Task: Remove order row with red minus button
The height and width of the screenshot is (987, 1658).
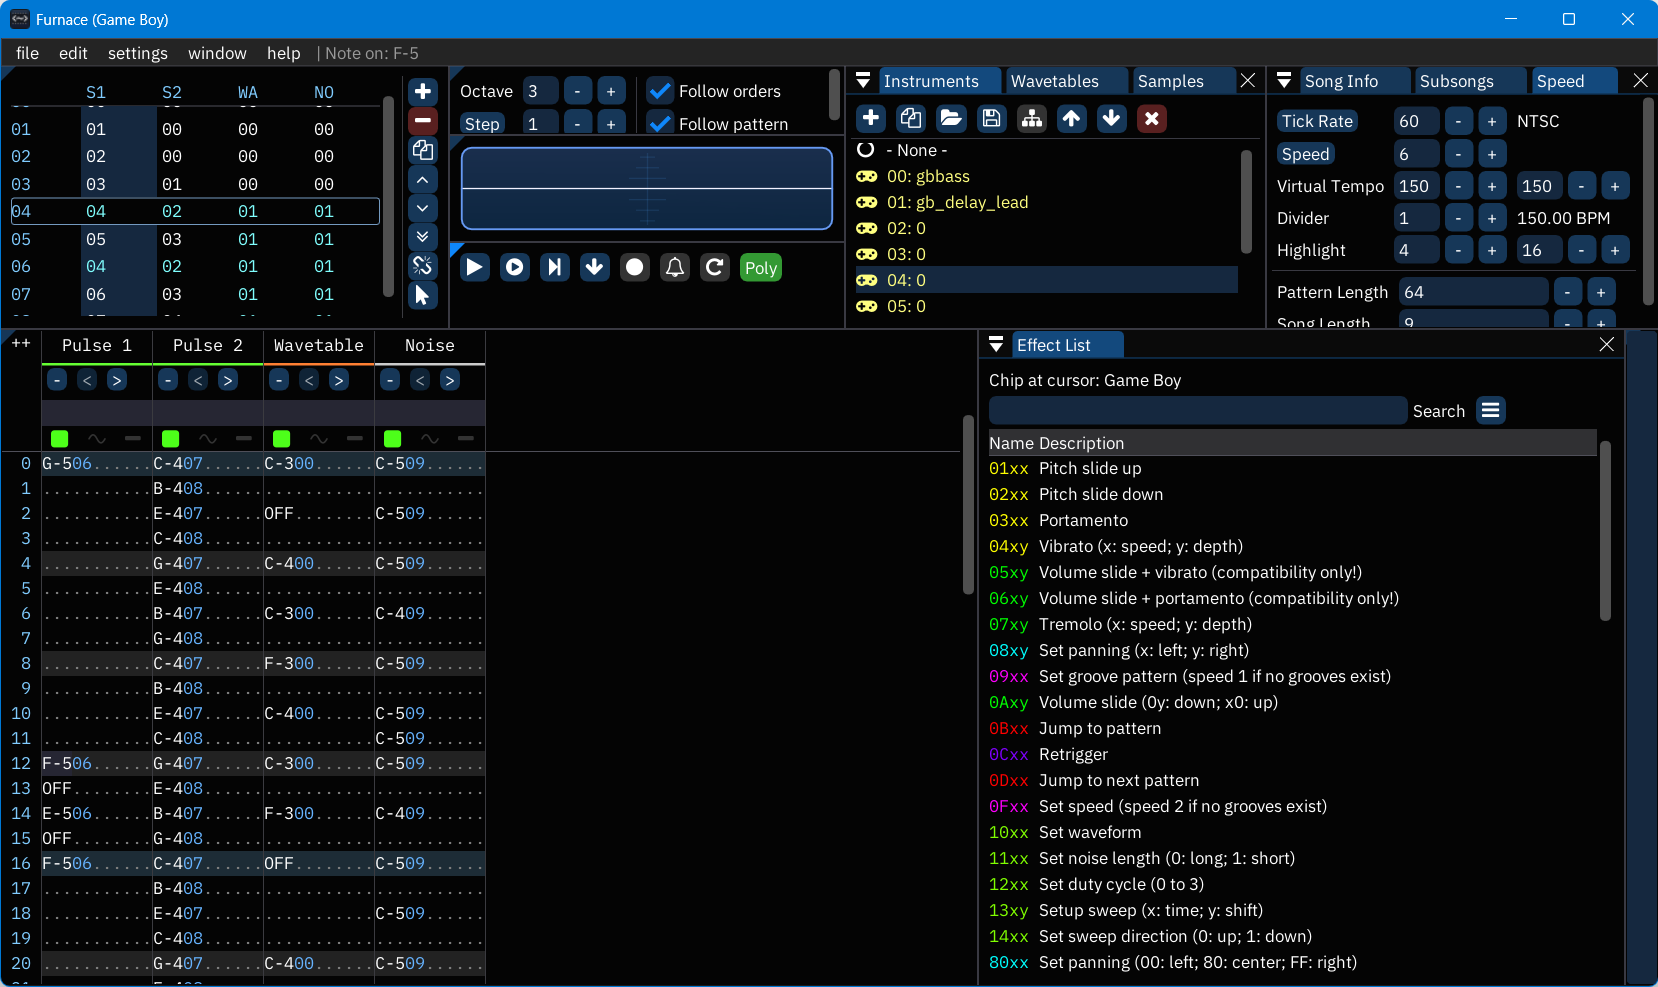Action: 423,121
